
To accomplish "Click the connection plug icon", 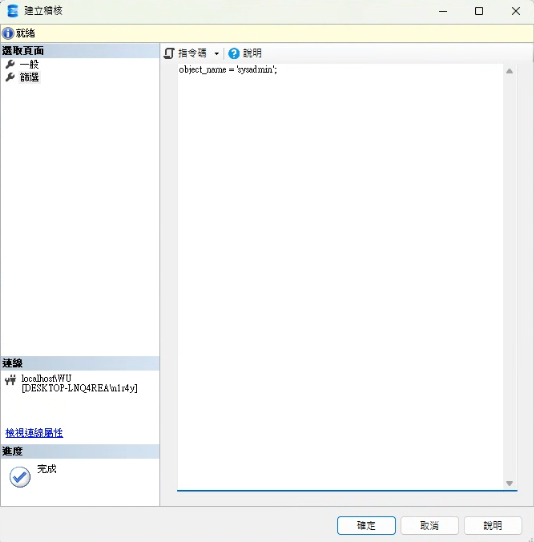I will [11, 380].
